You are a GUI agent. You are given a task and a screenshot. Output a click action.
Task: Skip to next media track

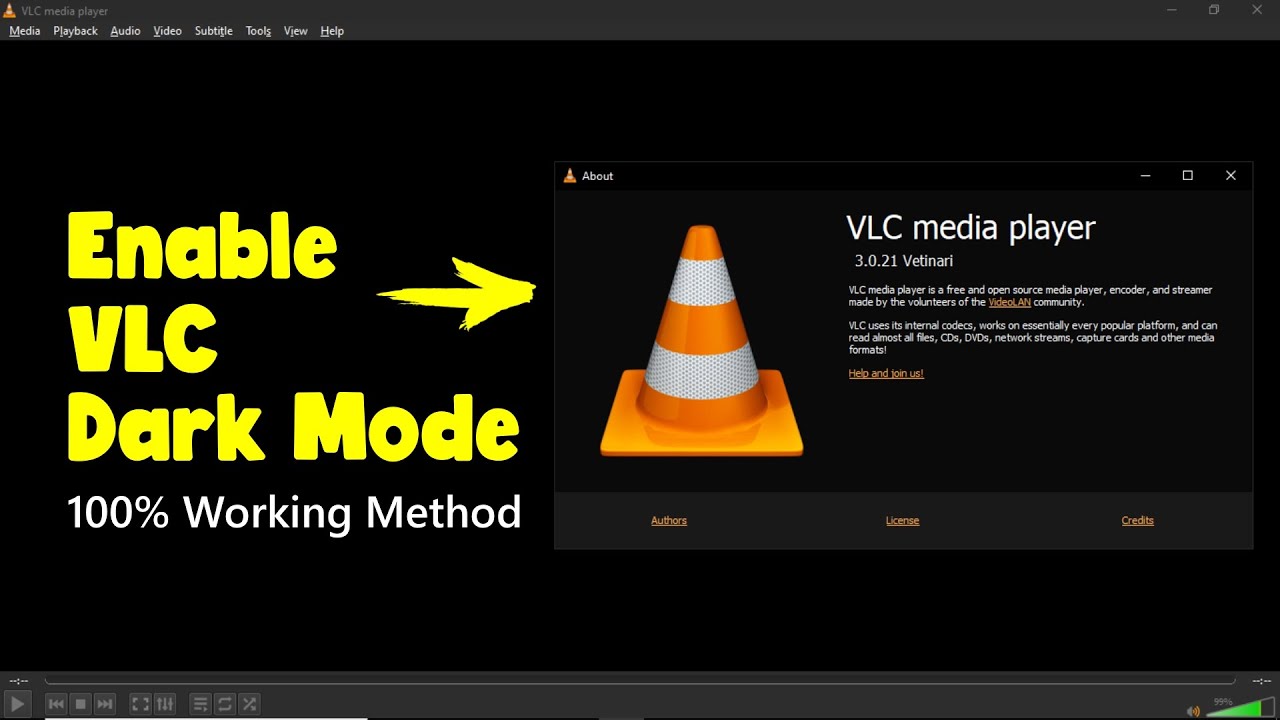105,704
